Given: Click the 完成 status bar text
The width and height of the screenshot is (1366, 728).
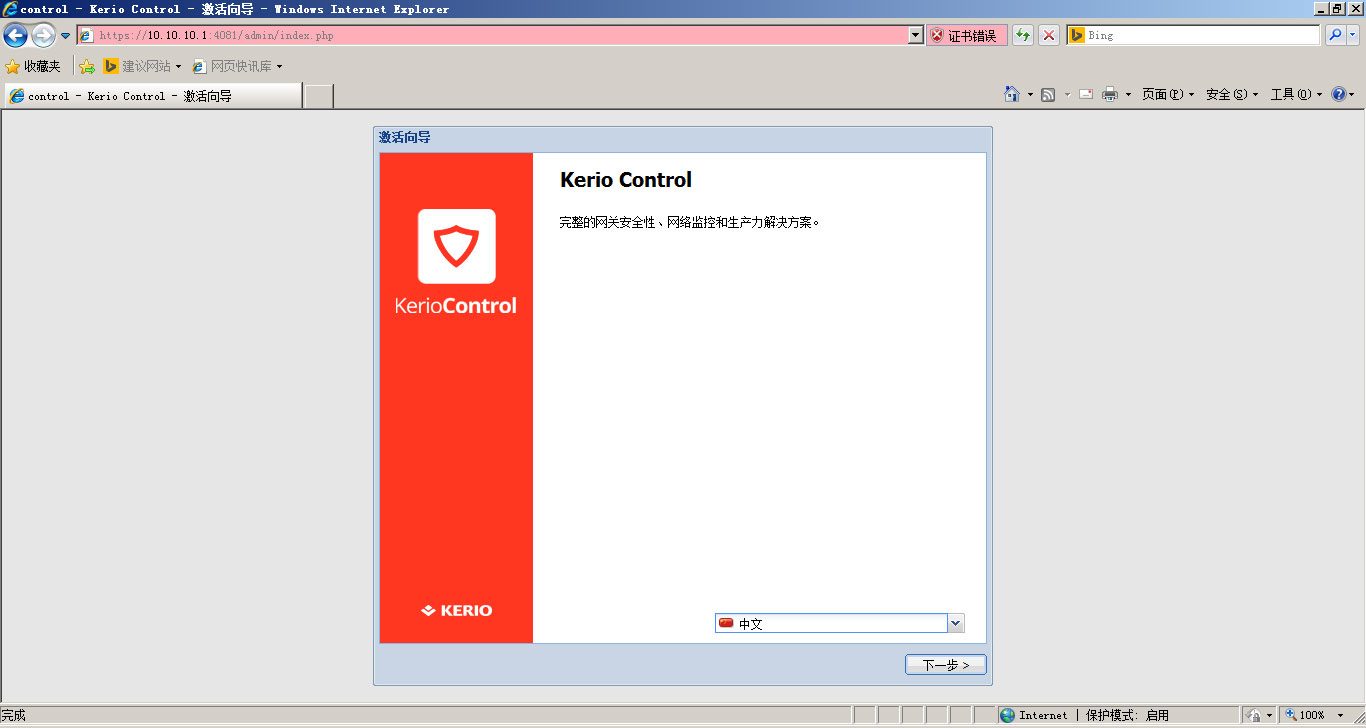Looking at the screenshot, I should click(x=13, y=715).
